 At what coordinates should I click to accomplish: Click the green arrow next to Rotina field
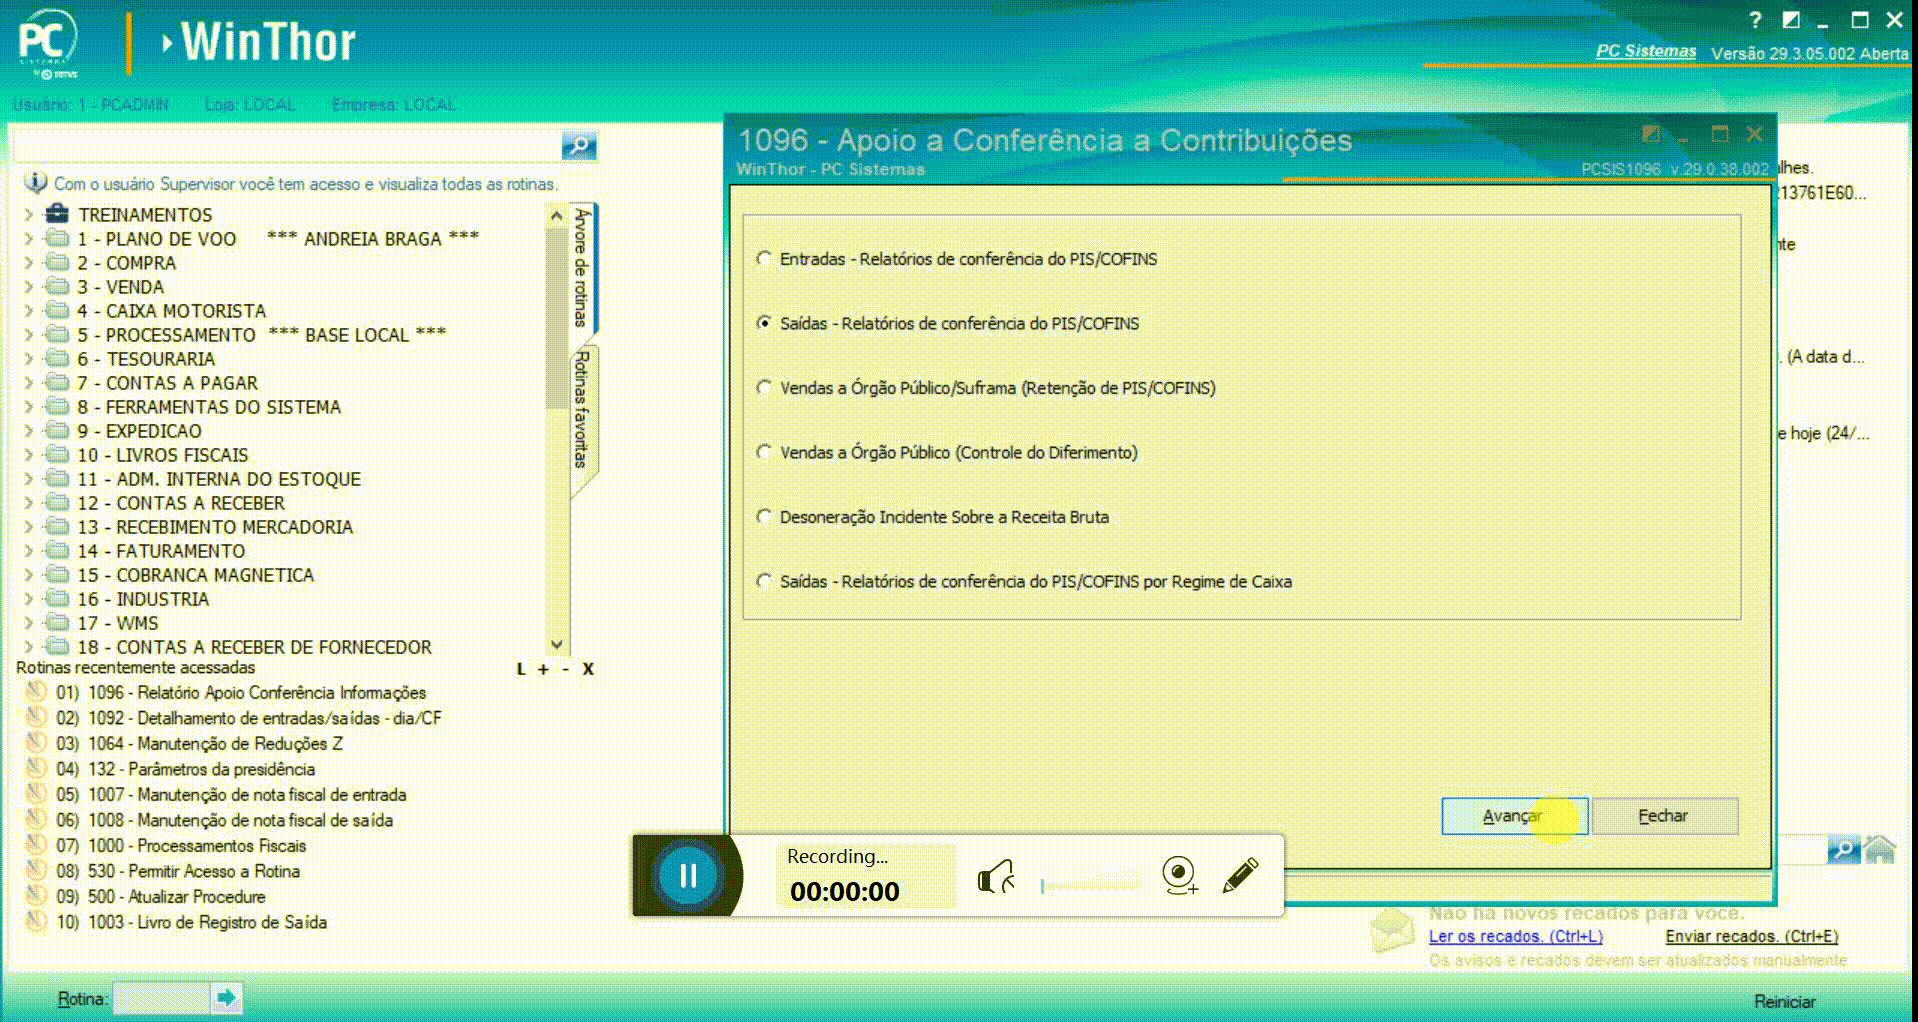pos(226,997)
